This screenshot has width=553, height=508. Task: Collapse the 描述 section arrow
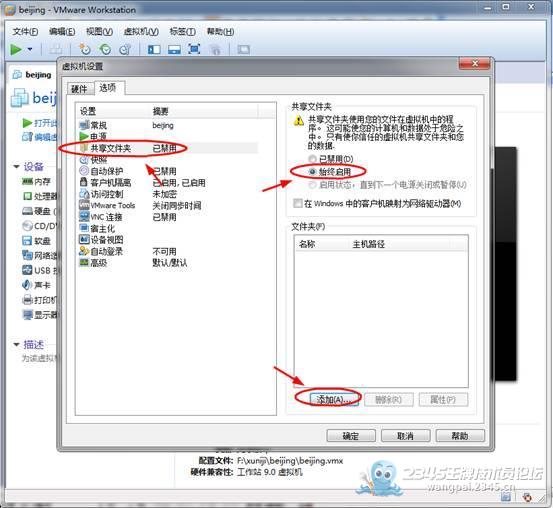click(16, 344)
